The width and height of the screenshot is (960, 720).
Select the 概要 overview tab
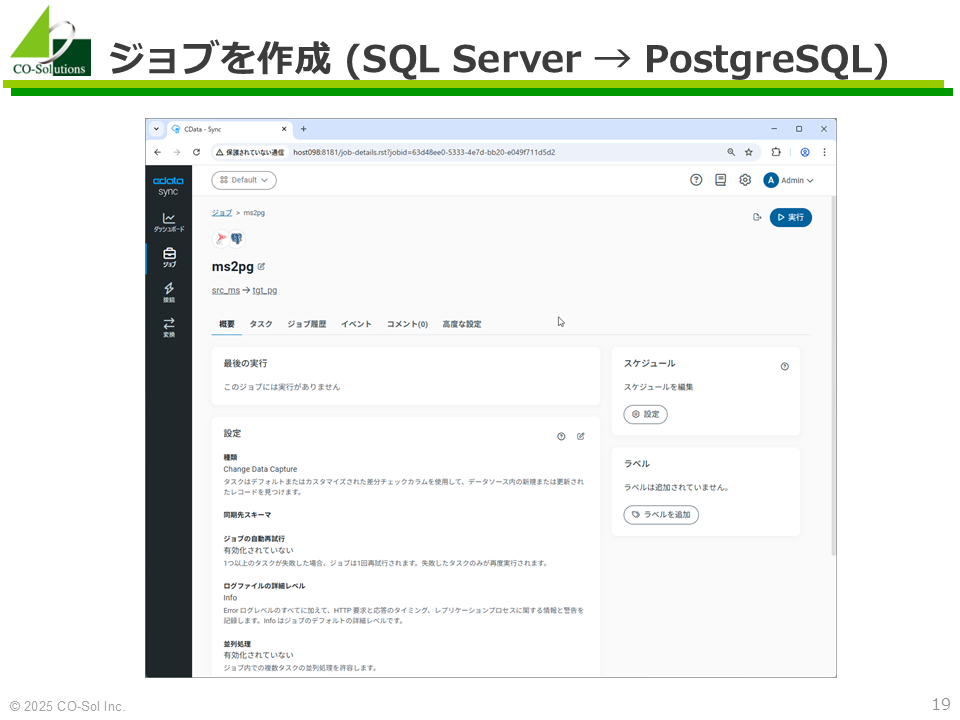click(227, 324)
